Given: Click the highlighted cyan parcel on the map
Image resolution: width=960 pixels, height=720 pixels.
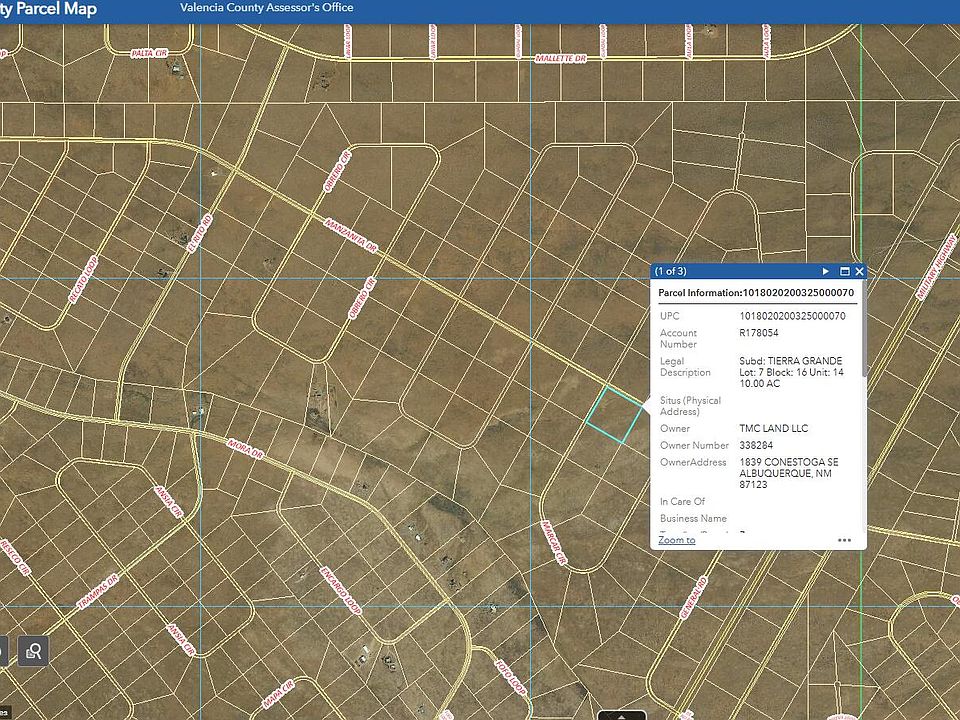Looking at the screenshot, I should pyautogui.click(x=614, y=414).
